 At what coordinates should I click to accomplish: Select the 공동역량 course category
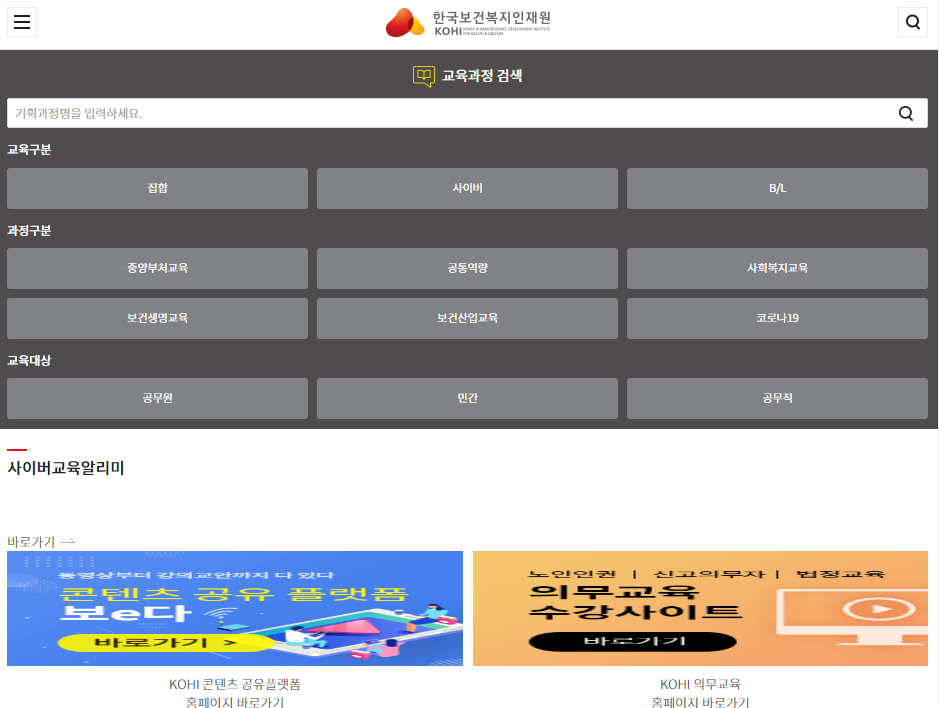tap(467, 268)
